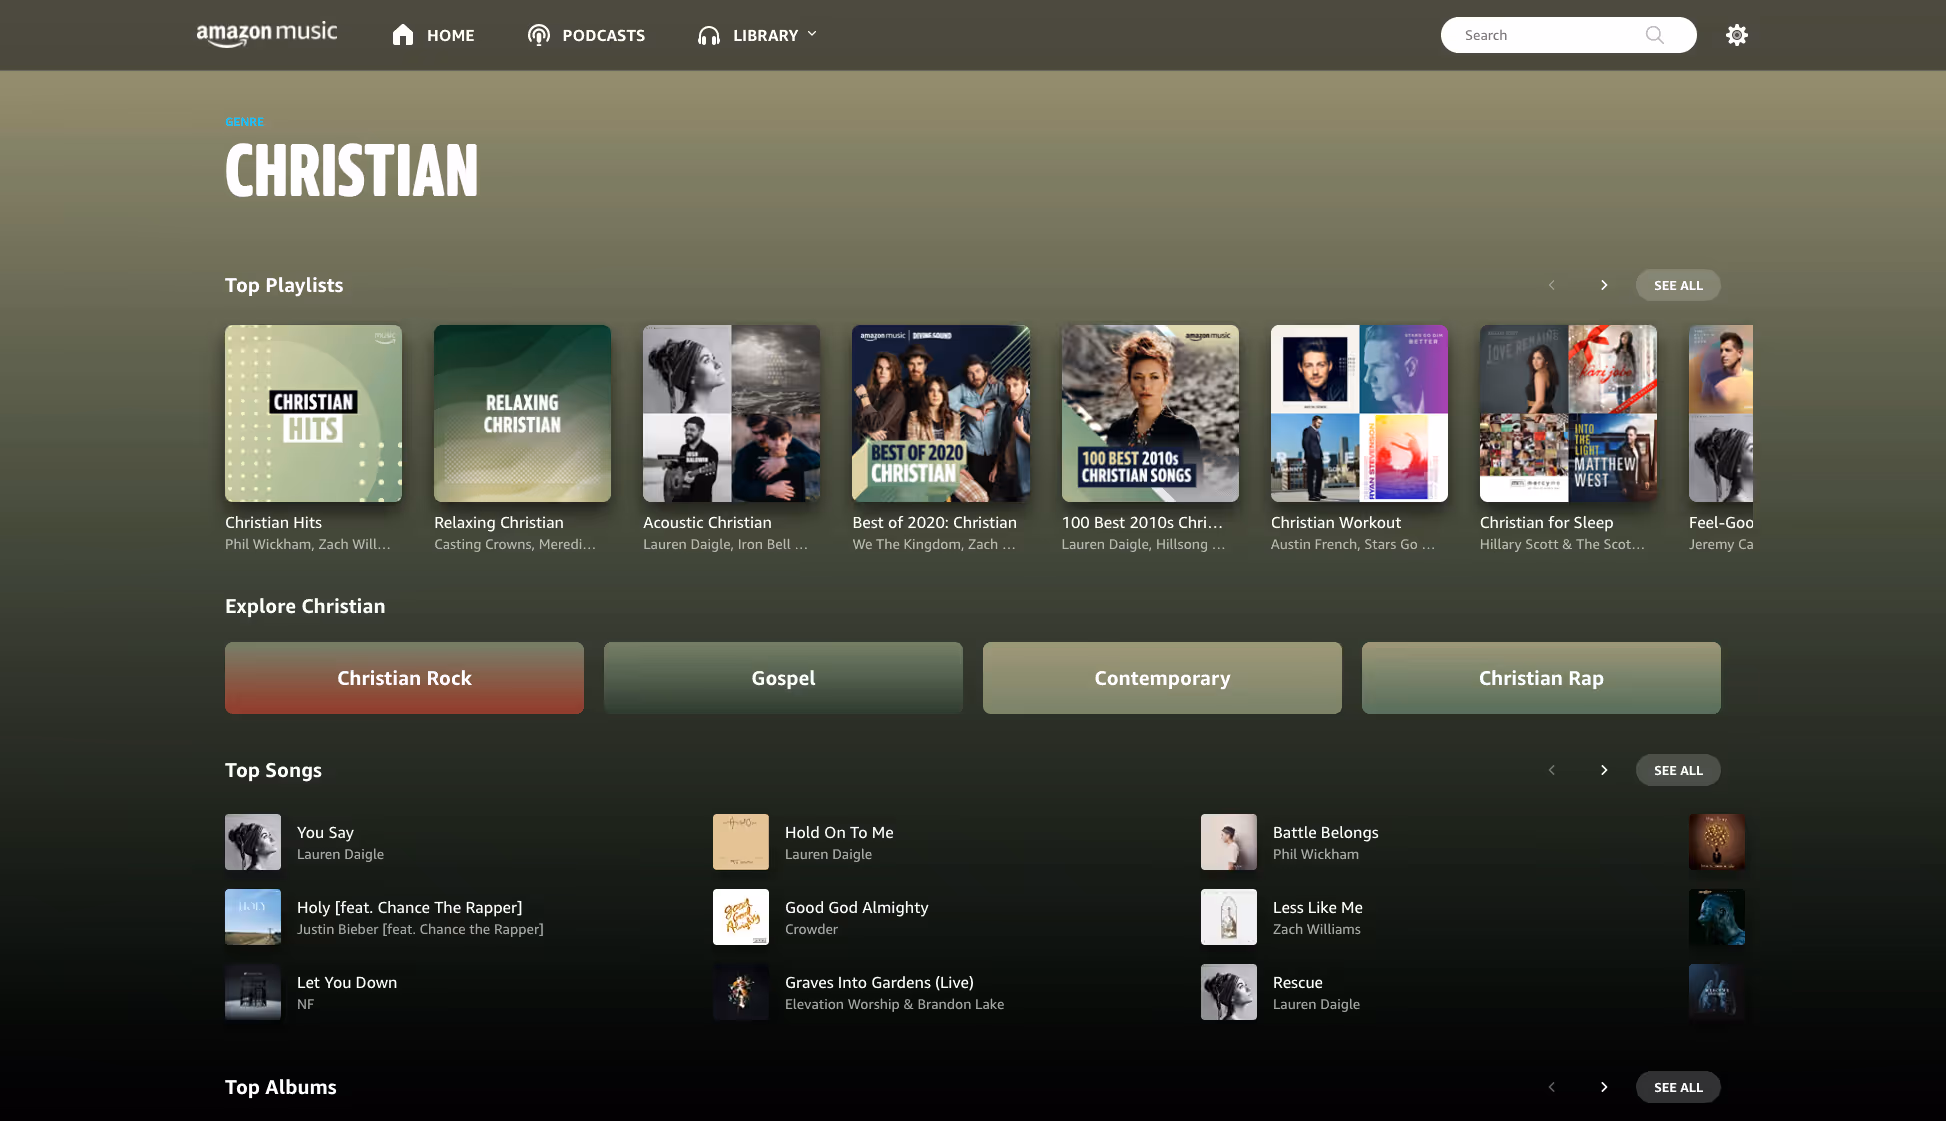The height and width of the screenshot is (1121, 1946).
Task: Open Lauren Daigle under You Say
Action: pyautogui.click(x=340, y=854)
